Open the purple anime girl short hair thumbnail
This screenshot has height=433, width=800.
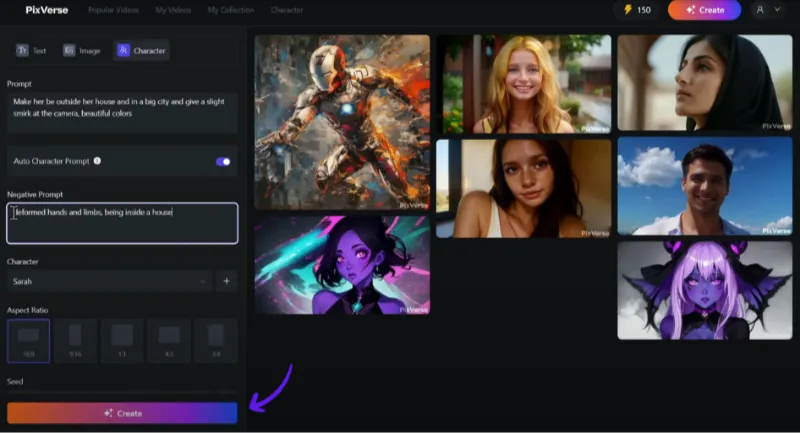click(x=342, y=265)
